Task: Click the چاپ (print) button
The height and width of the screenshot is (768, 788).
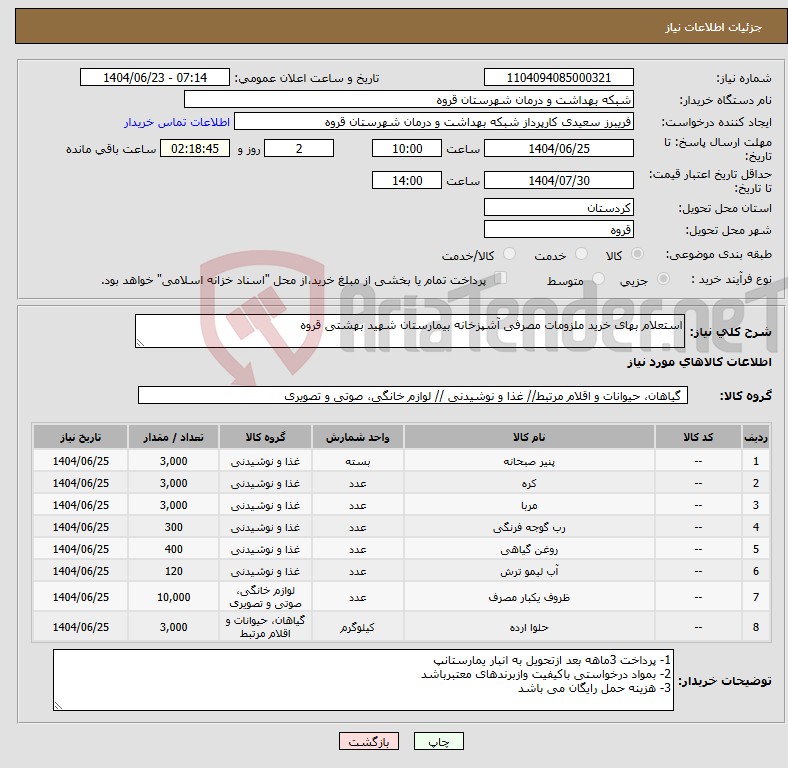Action: (445, 741)
